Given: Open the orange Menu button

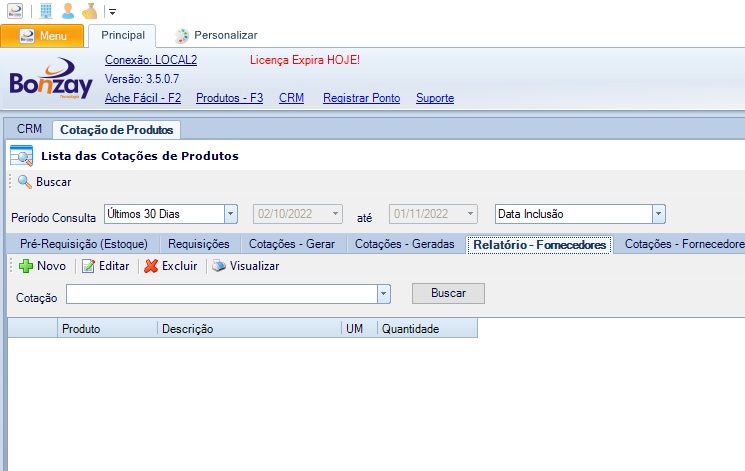Looking at the screenshot, I should [42, 36].
